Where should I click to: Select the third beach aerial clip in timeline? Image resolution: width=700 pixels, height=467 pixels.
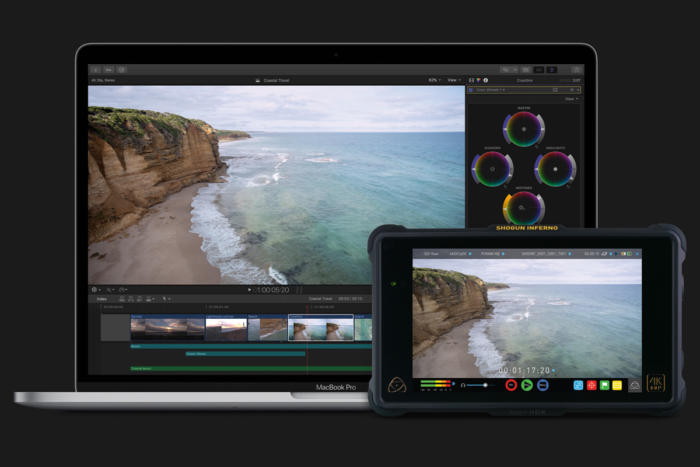pos(268,328)
